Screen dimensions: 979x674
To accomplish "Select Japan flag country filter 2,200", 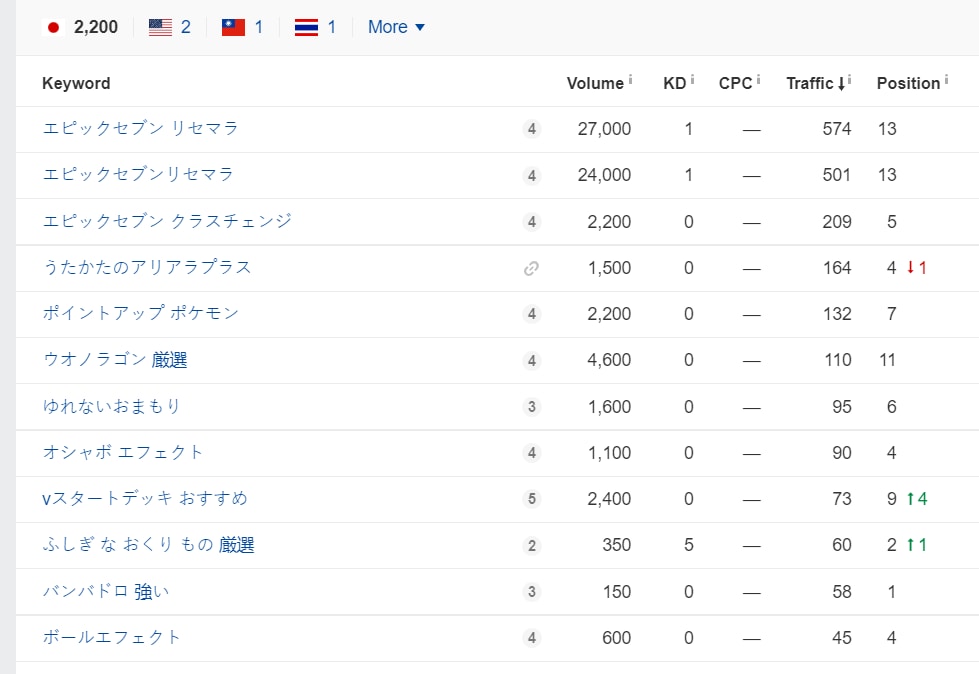I will point(81,27).
